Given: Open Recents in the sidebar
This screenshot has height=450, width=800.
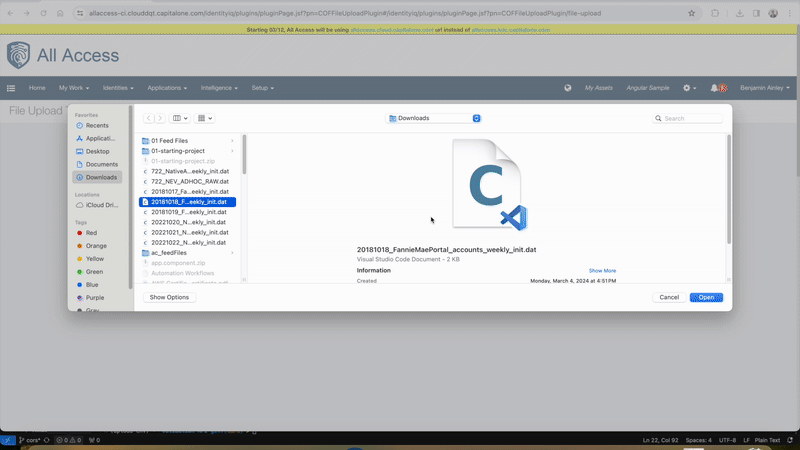Looking at the screenshot, I should [x=97, y=126].
